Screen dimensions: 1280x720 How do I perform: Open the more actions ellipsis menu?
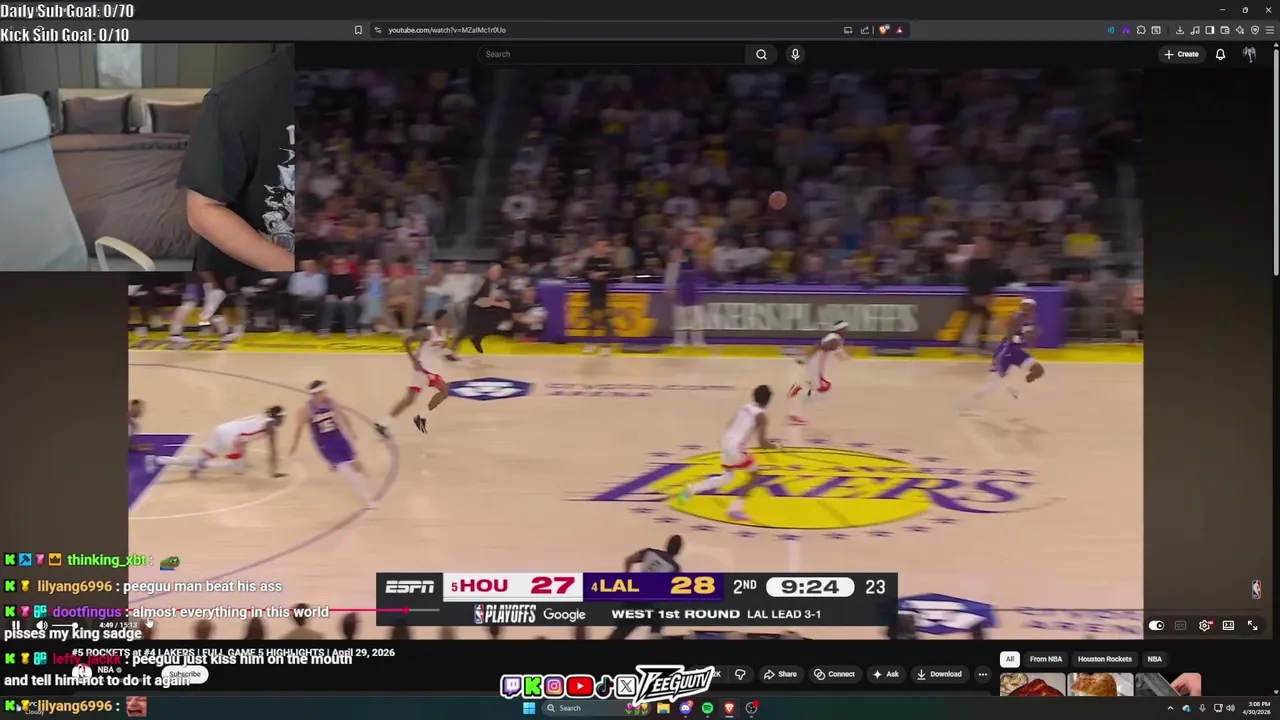(983, 674)
